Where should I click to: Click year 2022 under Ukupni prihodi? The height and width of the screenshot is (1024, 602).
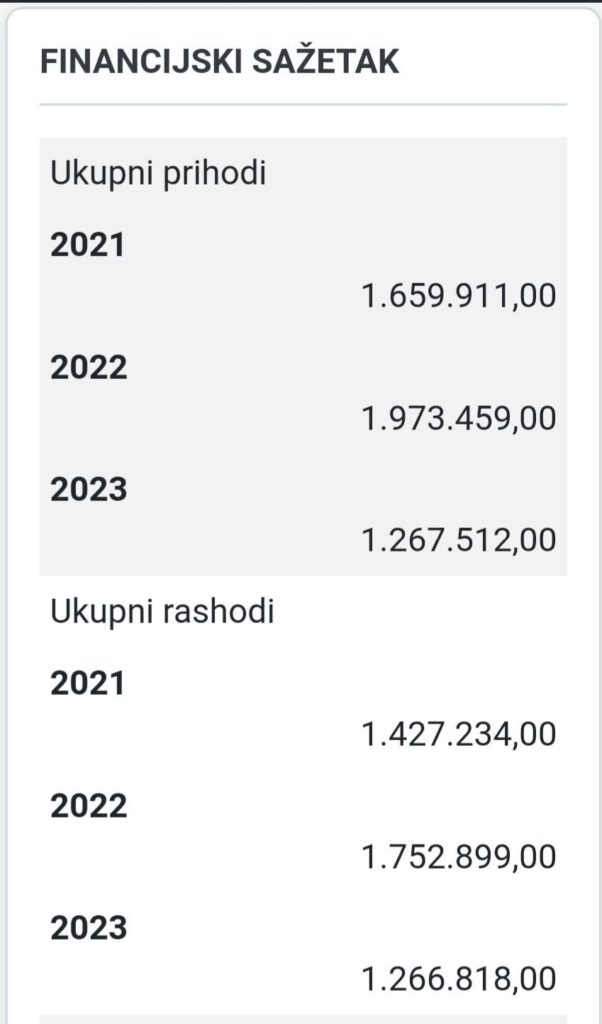pyautogui.click(x=89, y=368)
